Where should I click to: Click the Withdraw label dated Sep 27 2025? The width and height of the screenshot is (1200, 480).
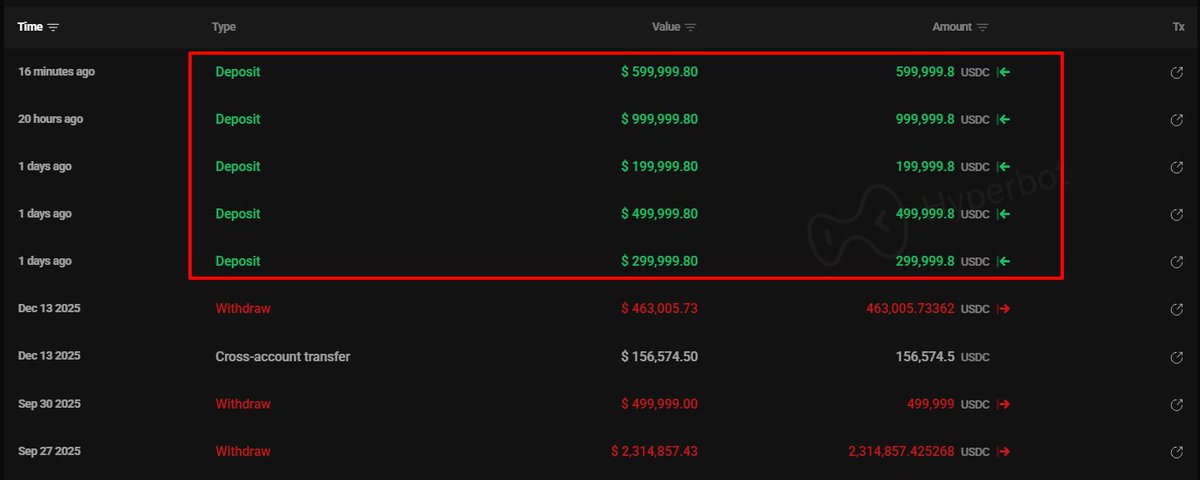243,451
